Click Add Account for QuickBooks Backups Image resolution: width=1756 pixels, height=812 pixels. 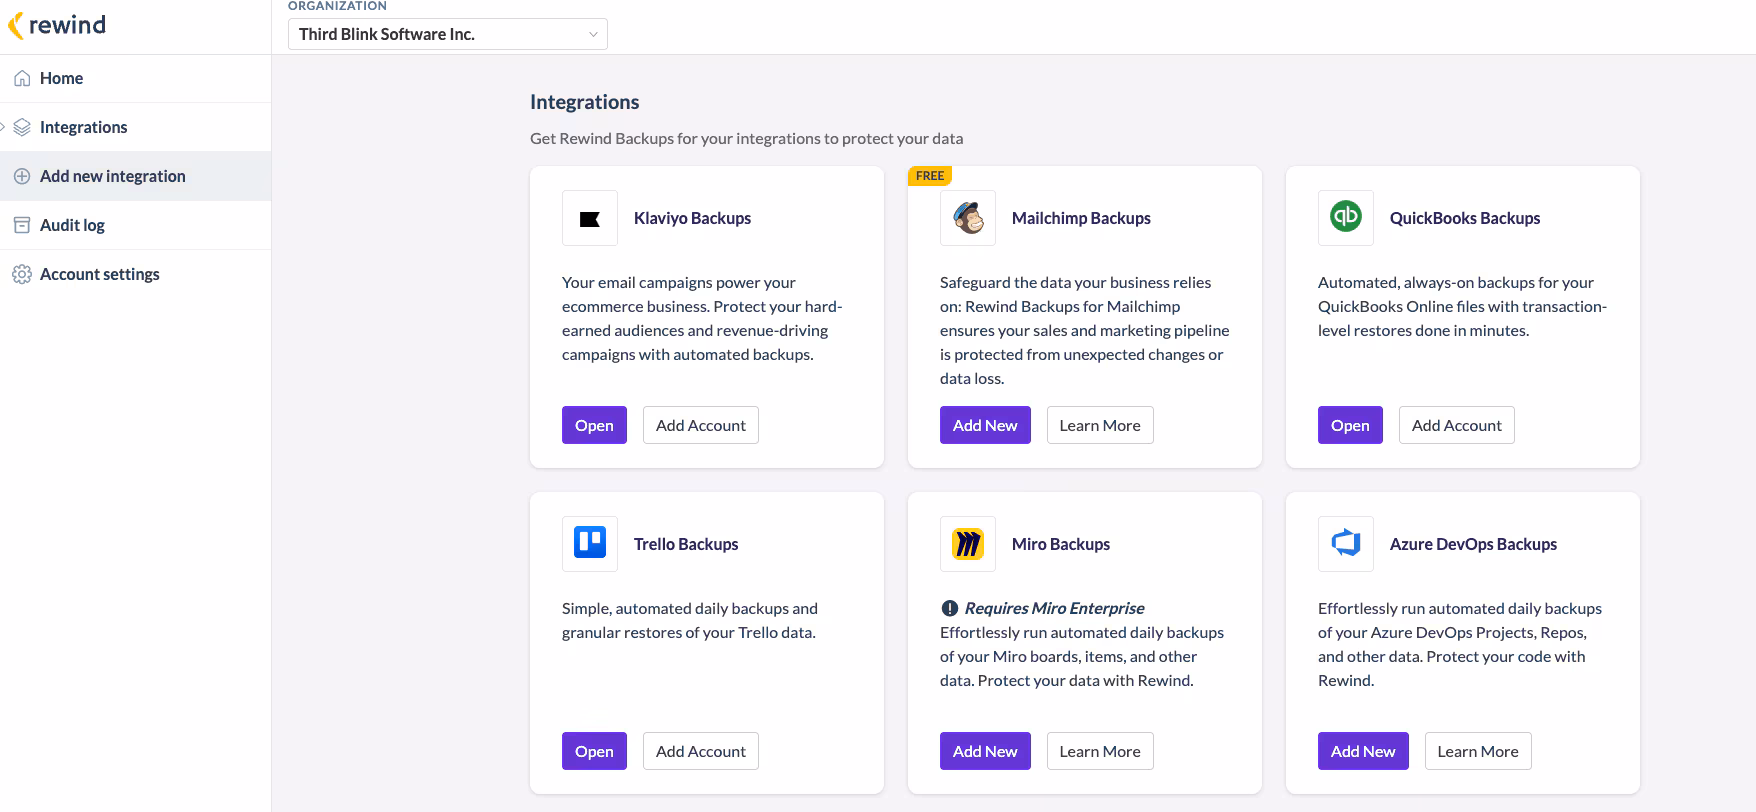(x=1456, y=425)
